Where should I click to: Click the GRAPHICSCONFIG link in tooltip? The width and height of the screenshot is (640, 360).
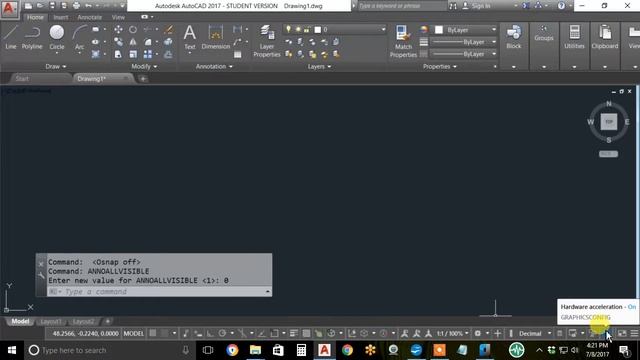tap(585, 317)
